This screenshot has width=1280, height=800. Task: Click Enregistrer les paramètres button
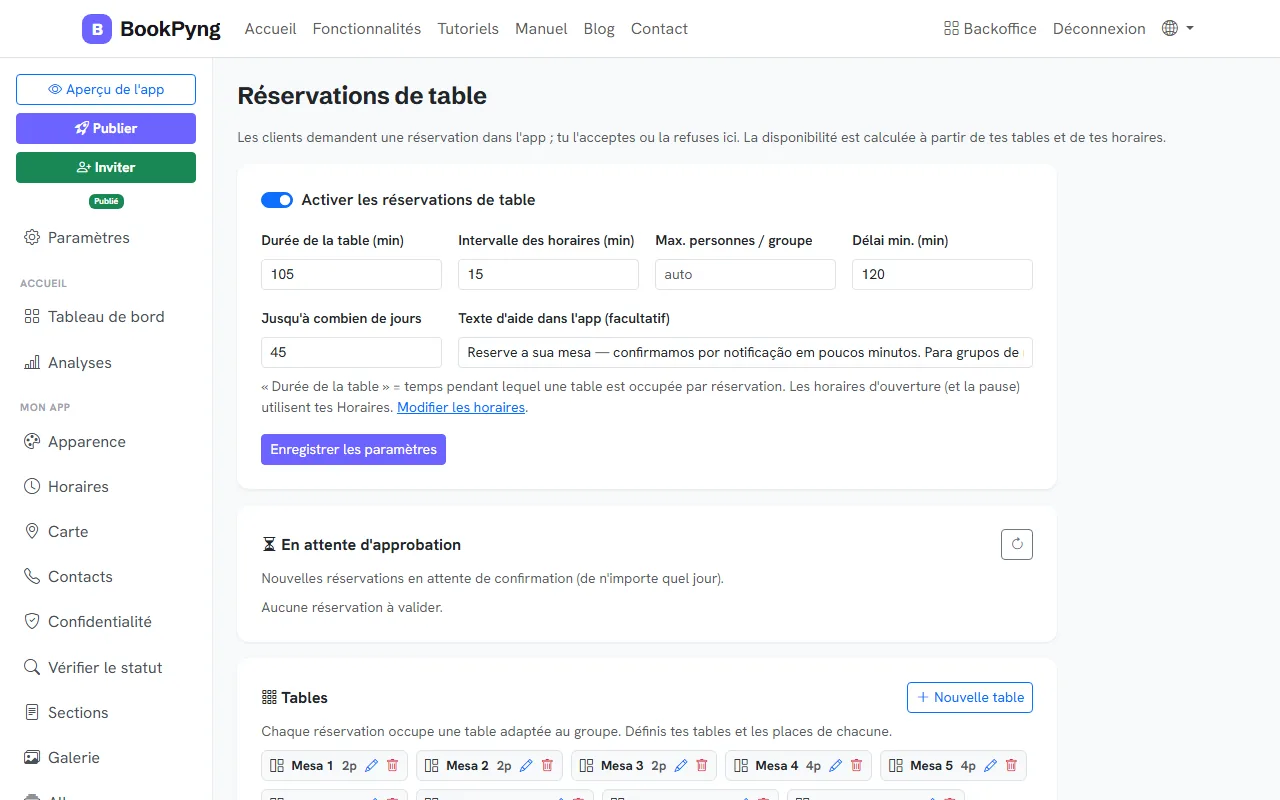[353, 449]
